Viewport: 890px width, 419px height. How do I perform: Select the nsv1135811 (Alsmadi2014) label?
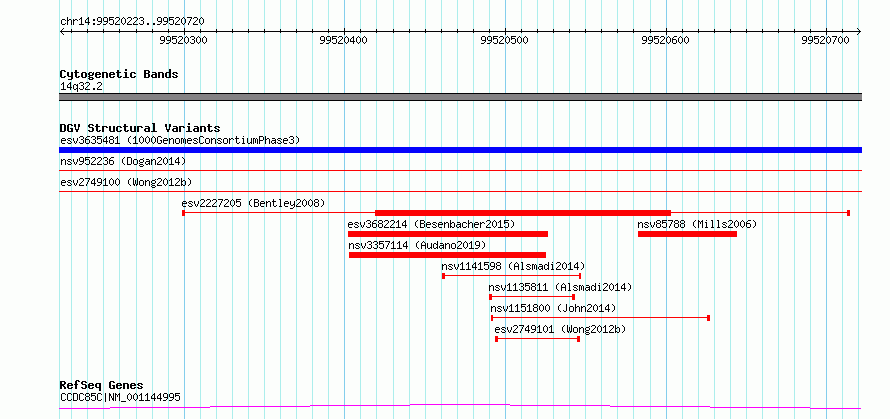pos(560,287)
